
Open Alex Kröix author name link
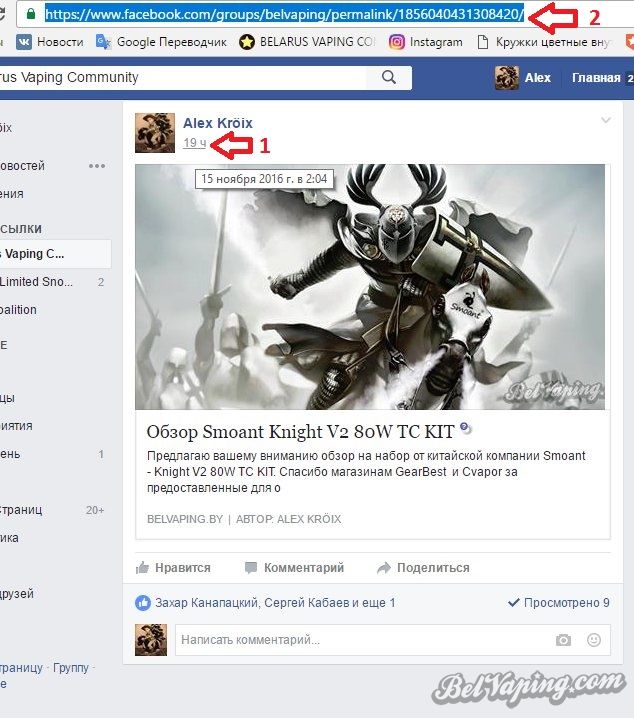pyautogui.click(x=218, y=123)
